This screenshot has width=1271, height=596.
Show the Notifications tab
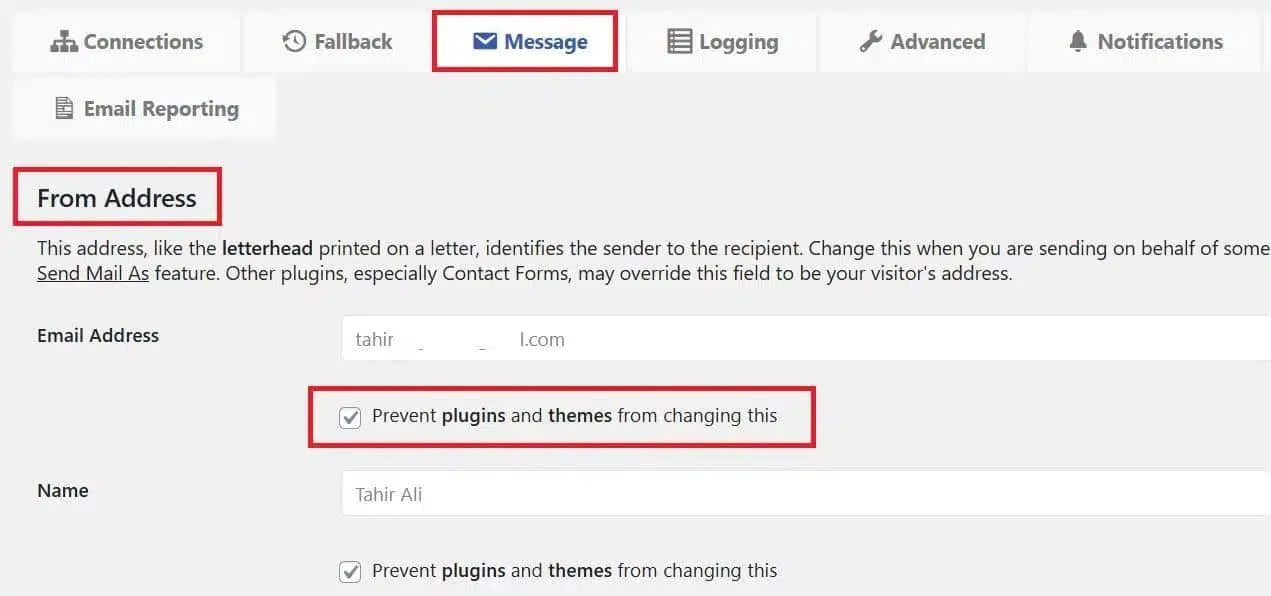pyautogui.click(x=1159, y=42)
